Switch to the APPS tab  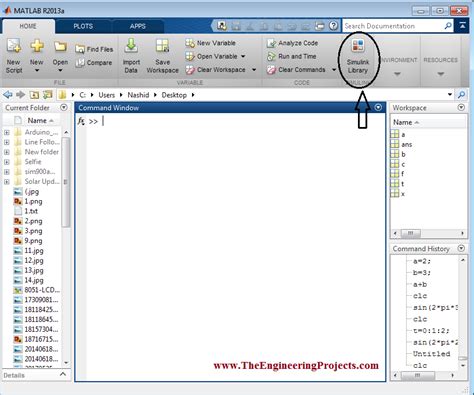(138, 26)
